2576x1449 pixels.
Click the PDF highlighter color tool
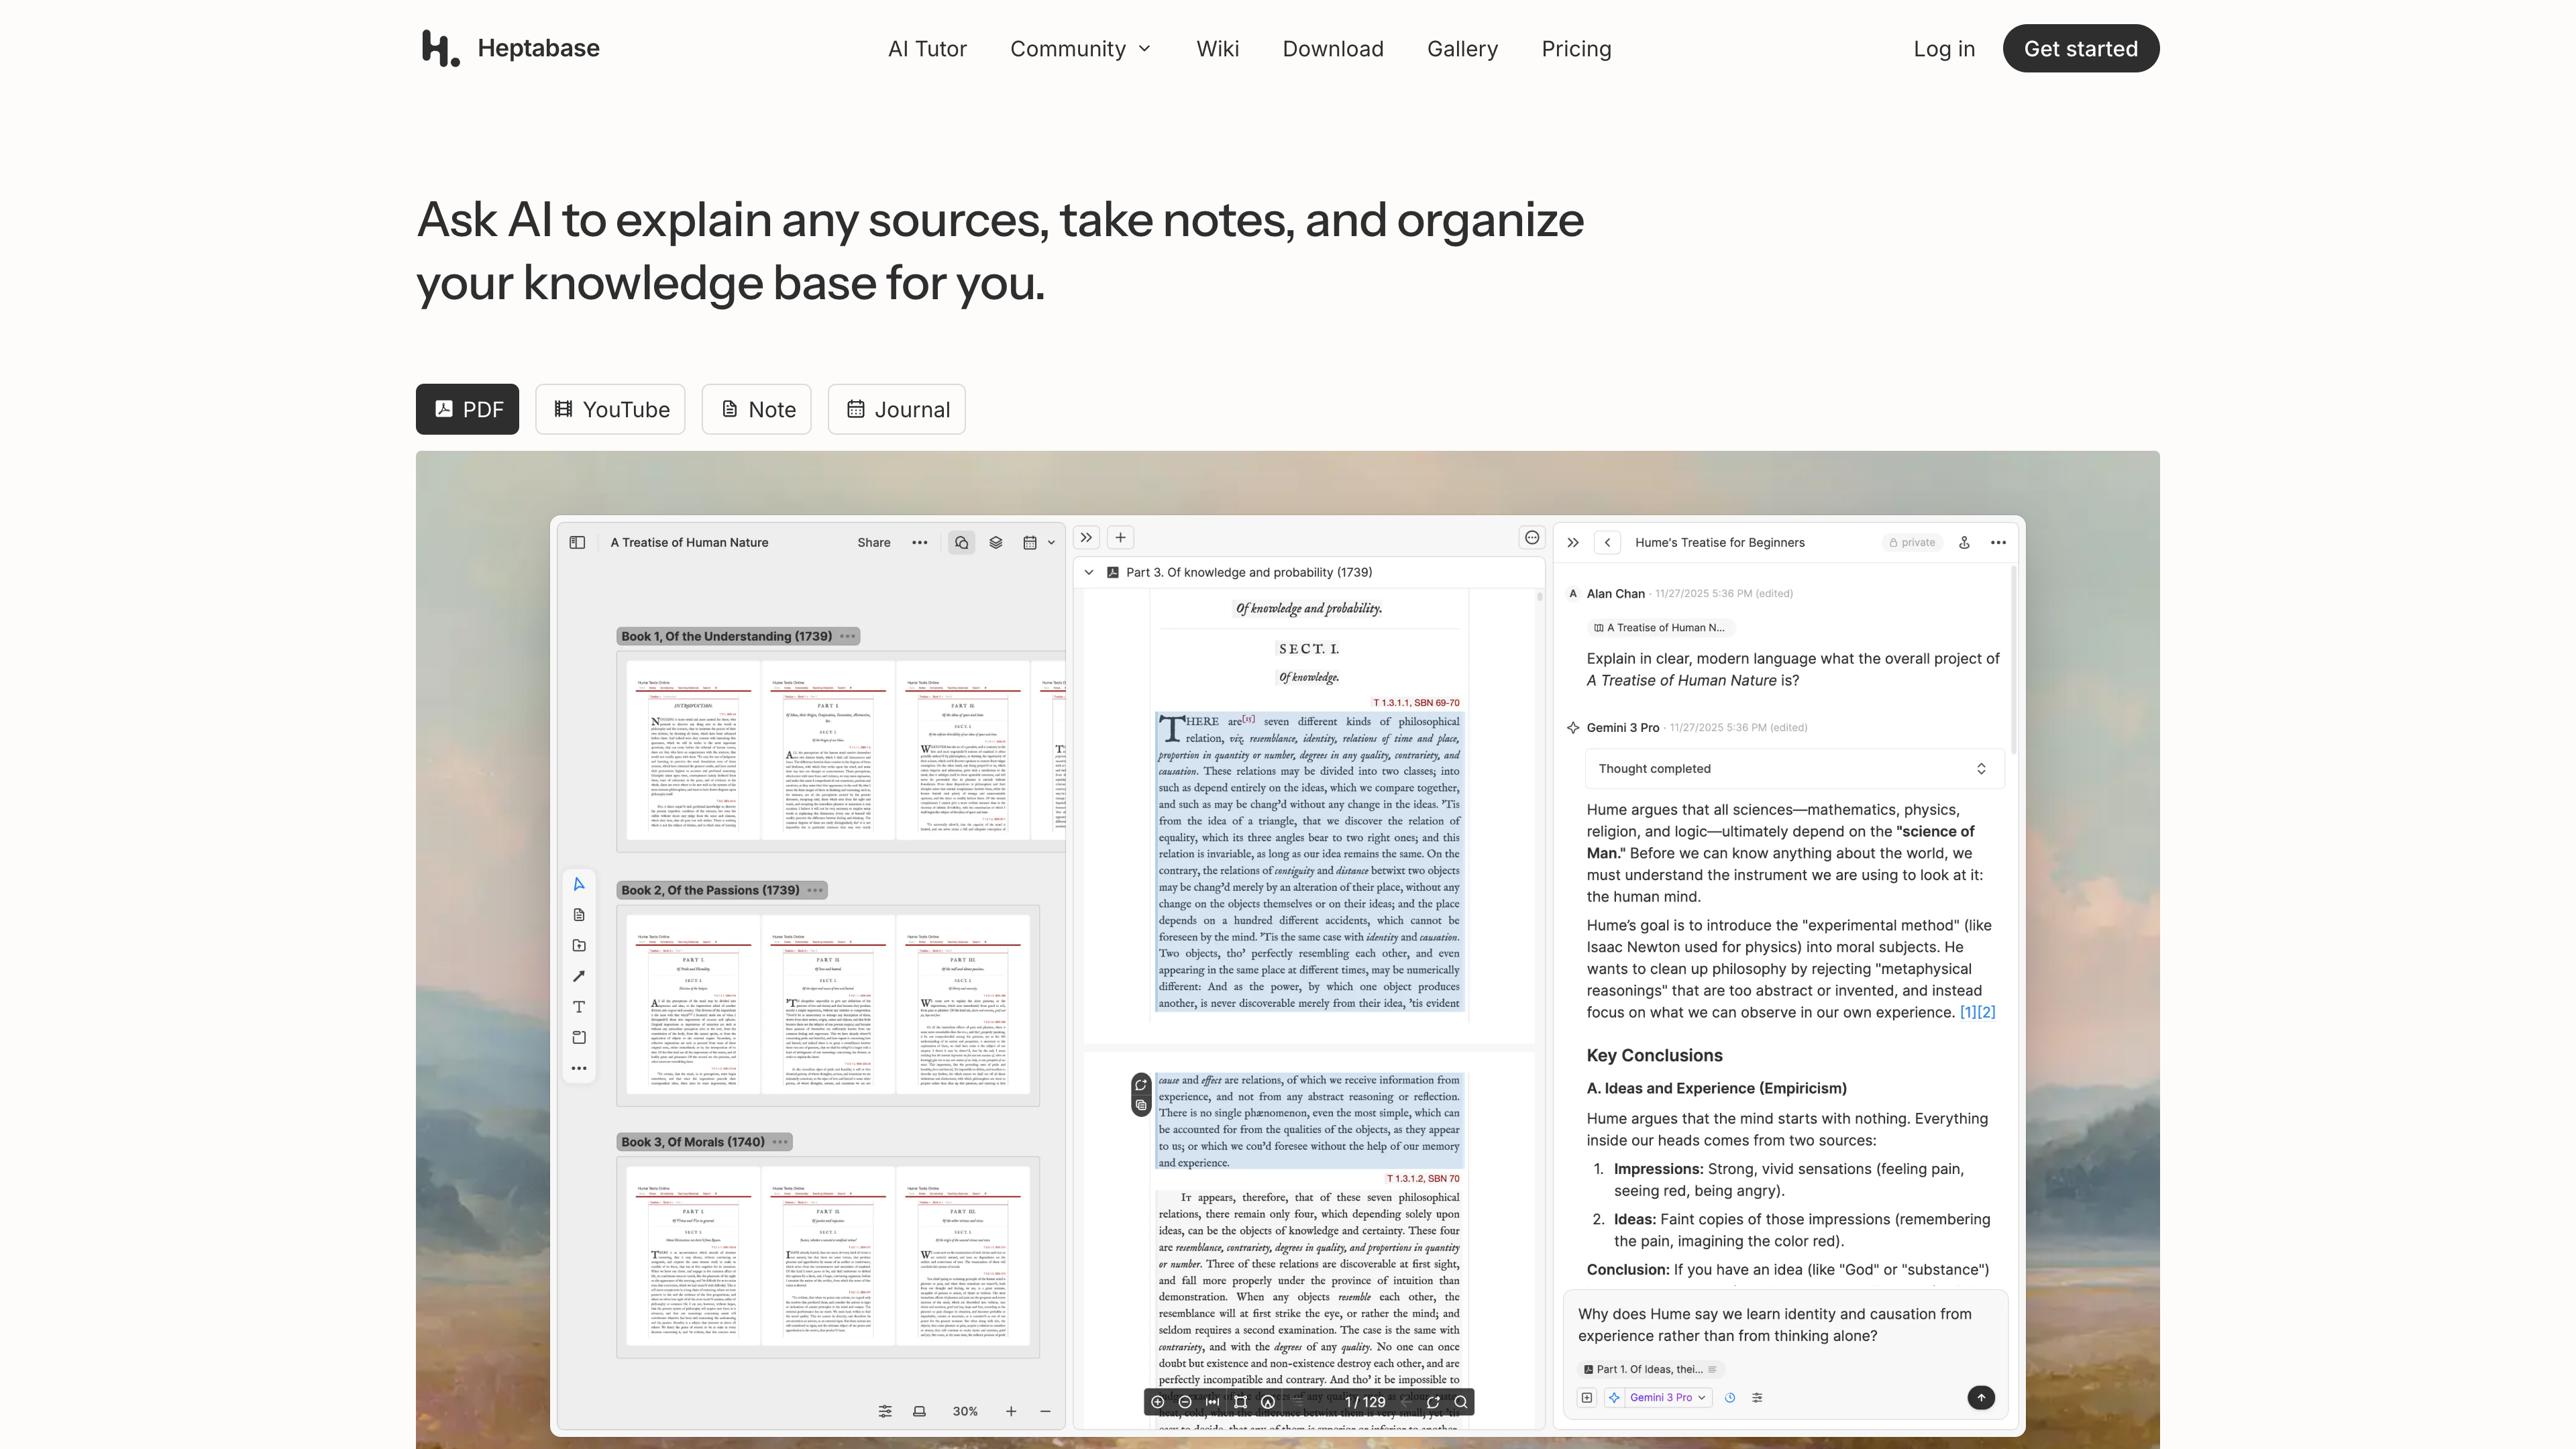click(1268, 1402)
